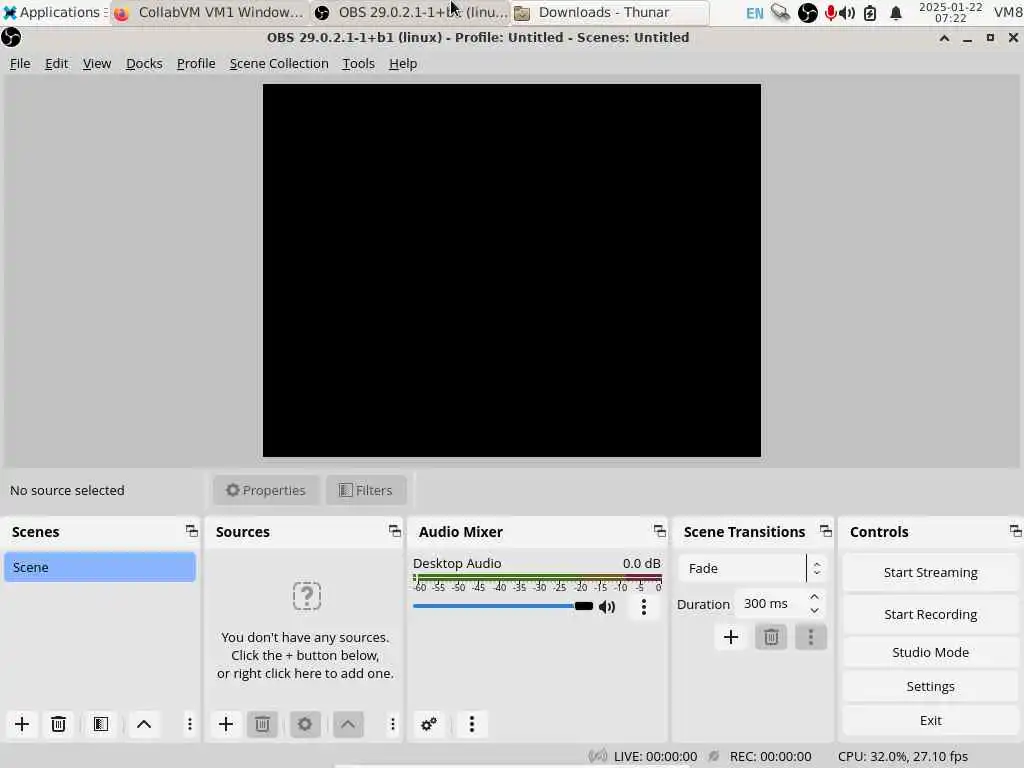The height and width of the screenshot is (768, 1024).
Task: Enable Studio Mode
Action: point(931,652)
